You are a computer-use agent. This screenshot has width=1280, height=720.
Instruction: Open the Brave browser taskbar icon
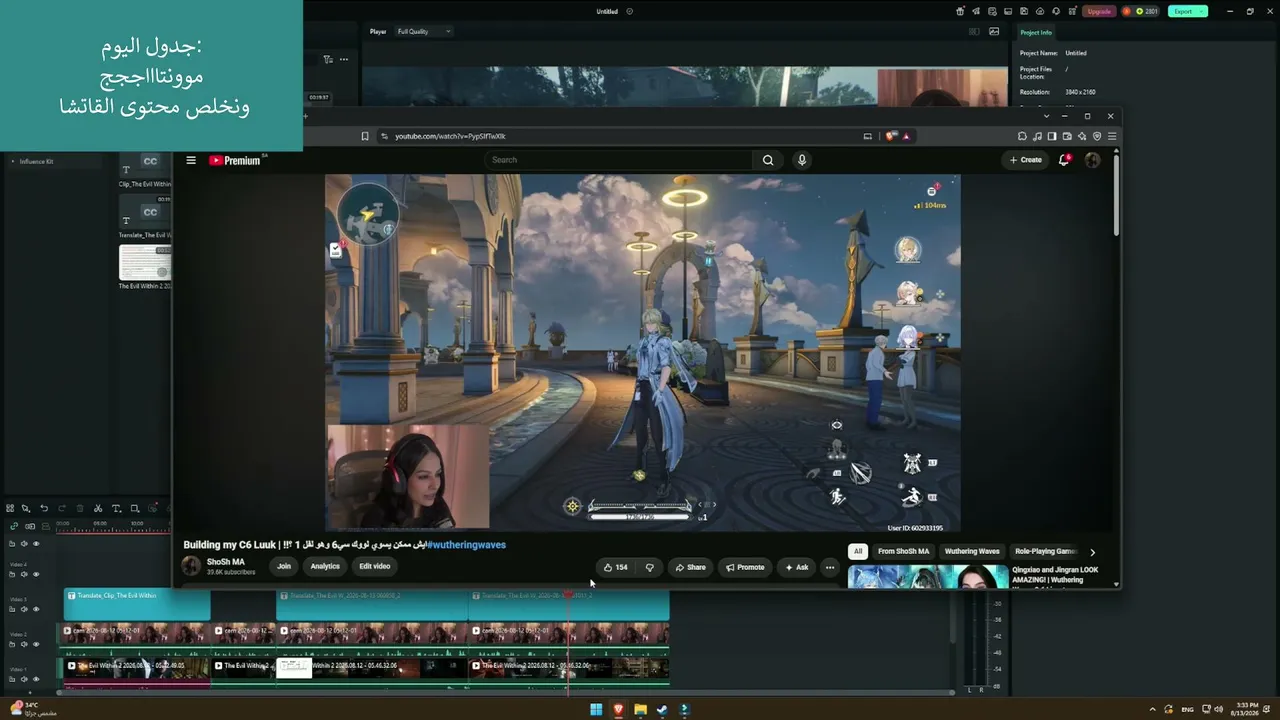(x=618, y=710)
